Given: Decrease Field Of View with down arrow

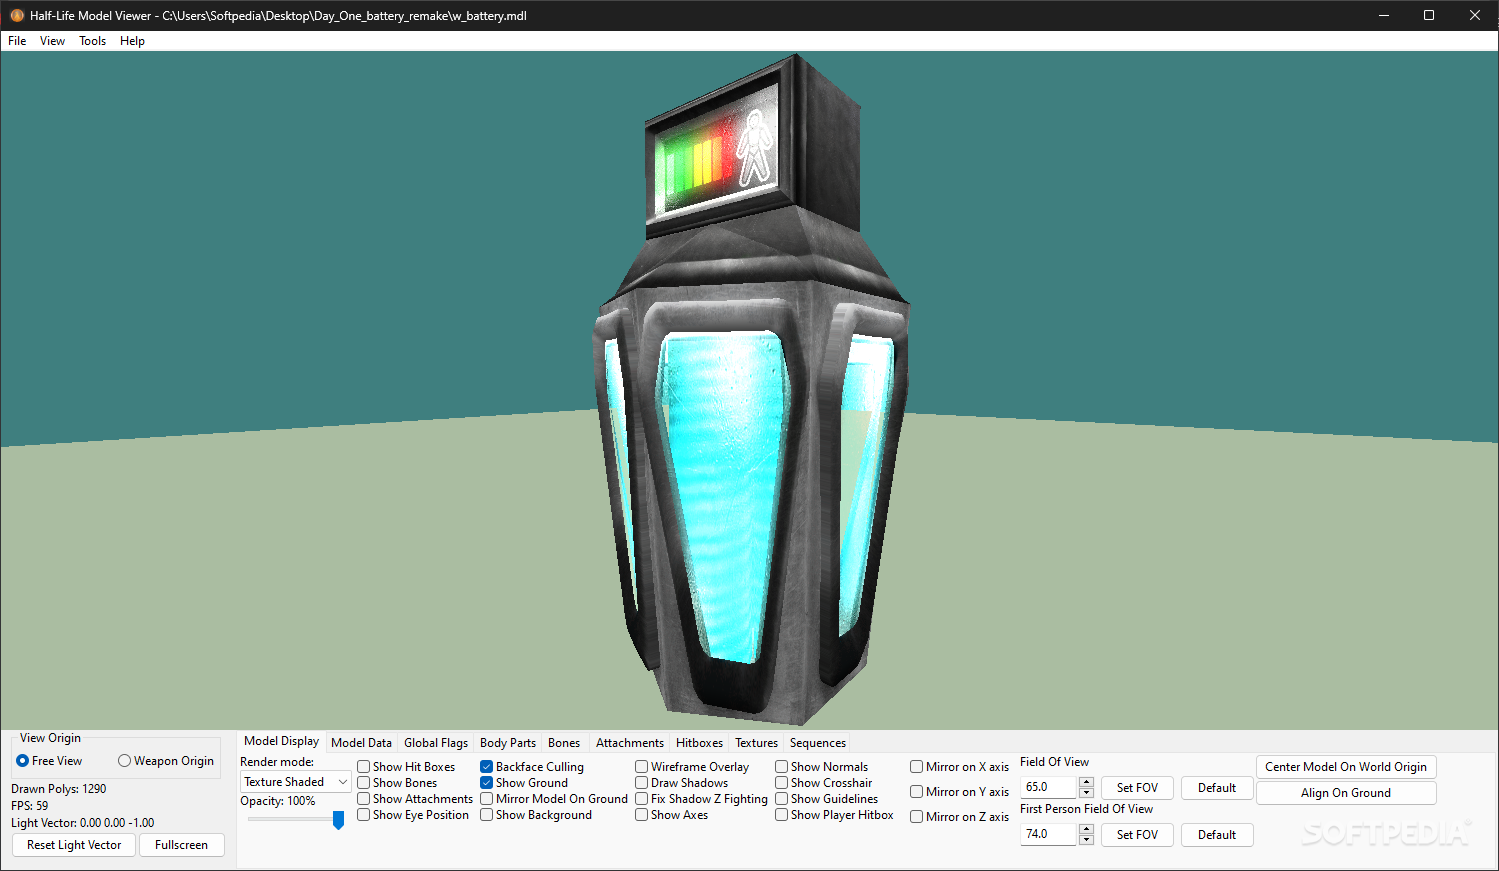Looking at the screenshot, I should (x=1086, y=792).
